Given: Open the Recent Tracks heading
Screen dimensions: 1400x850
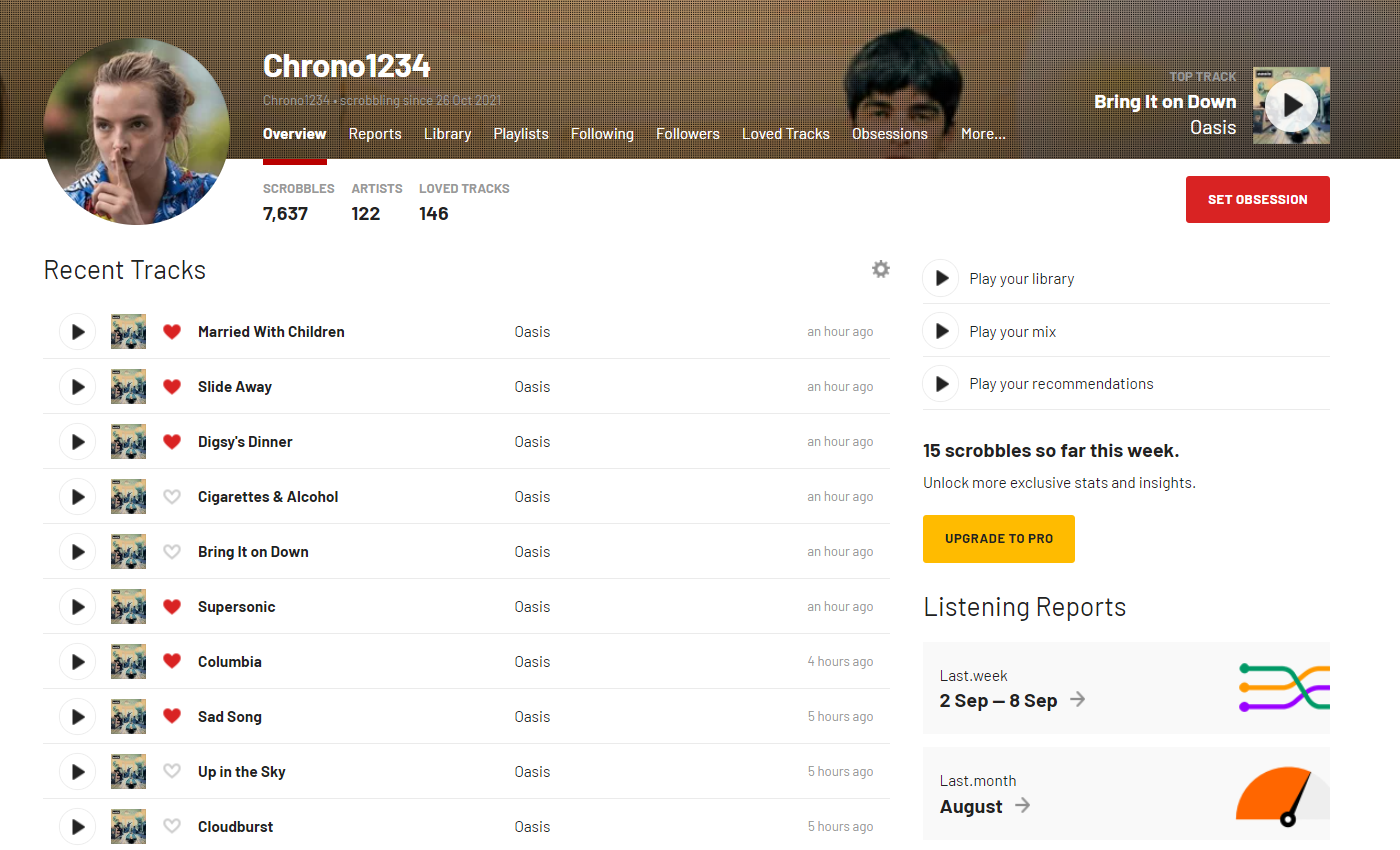Looking at the screenshot, I should (x=125, y=270).
